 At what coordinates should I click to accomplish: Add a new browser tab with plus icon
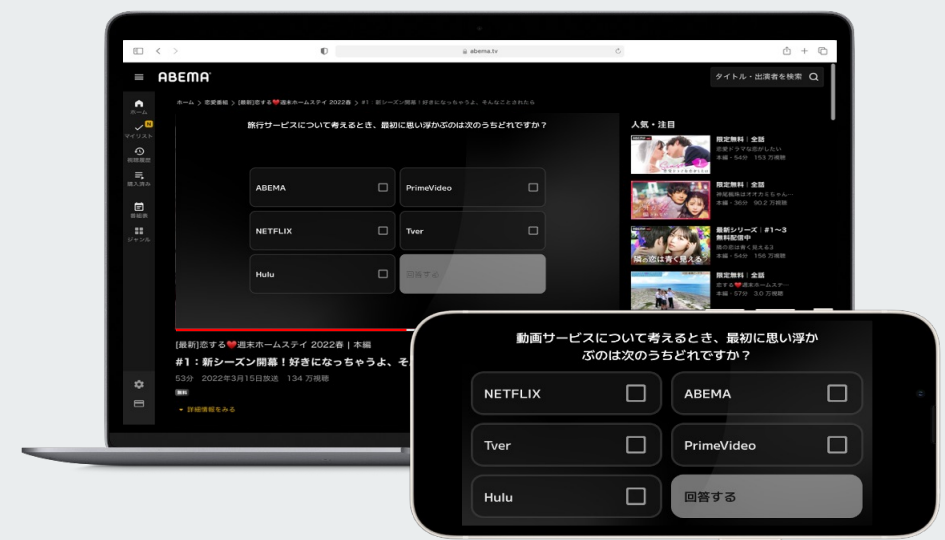click(x=804, y=51)
